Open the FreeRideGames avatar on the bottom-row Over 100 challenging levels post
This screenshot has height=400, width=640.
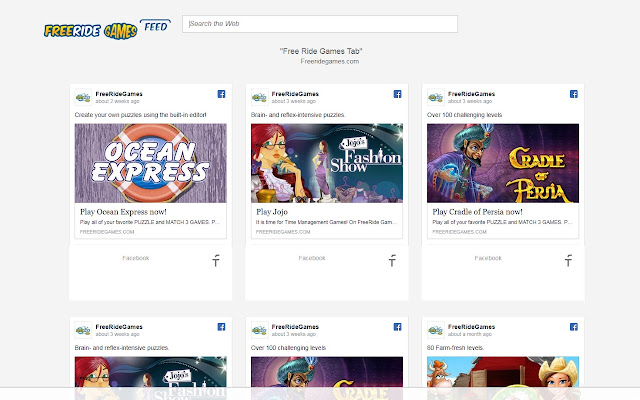259,330
